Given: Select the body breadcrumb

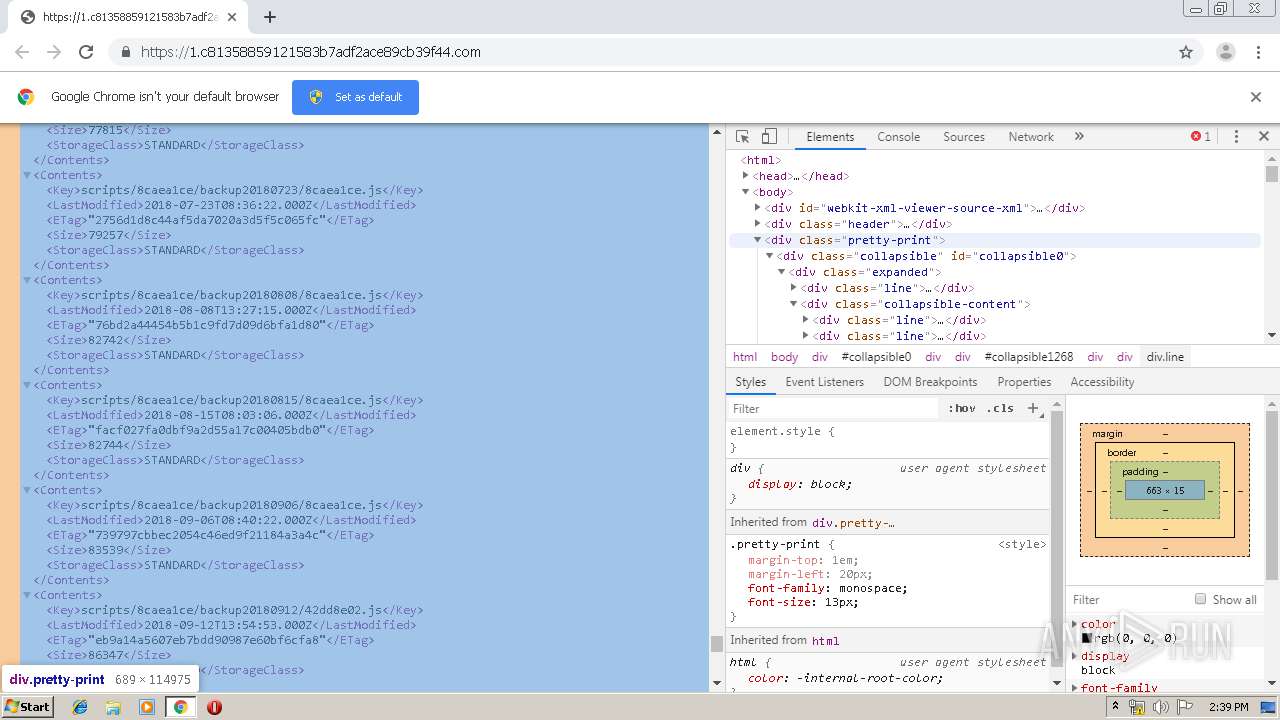Looking at the screenshot, I should 784,357.
